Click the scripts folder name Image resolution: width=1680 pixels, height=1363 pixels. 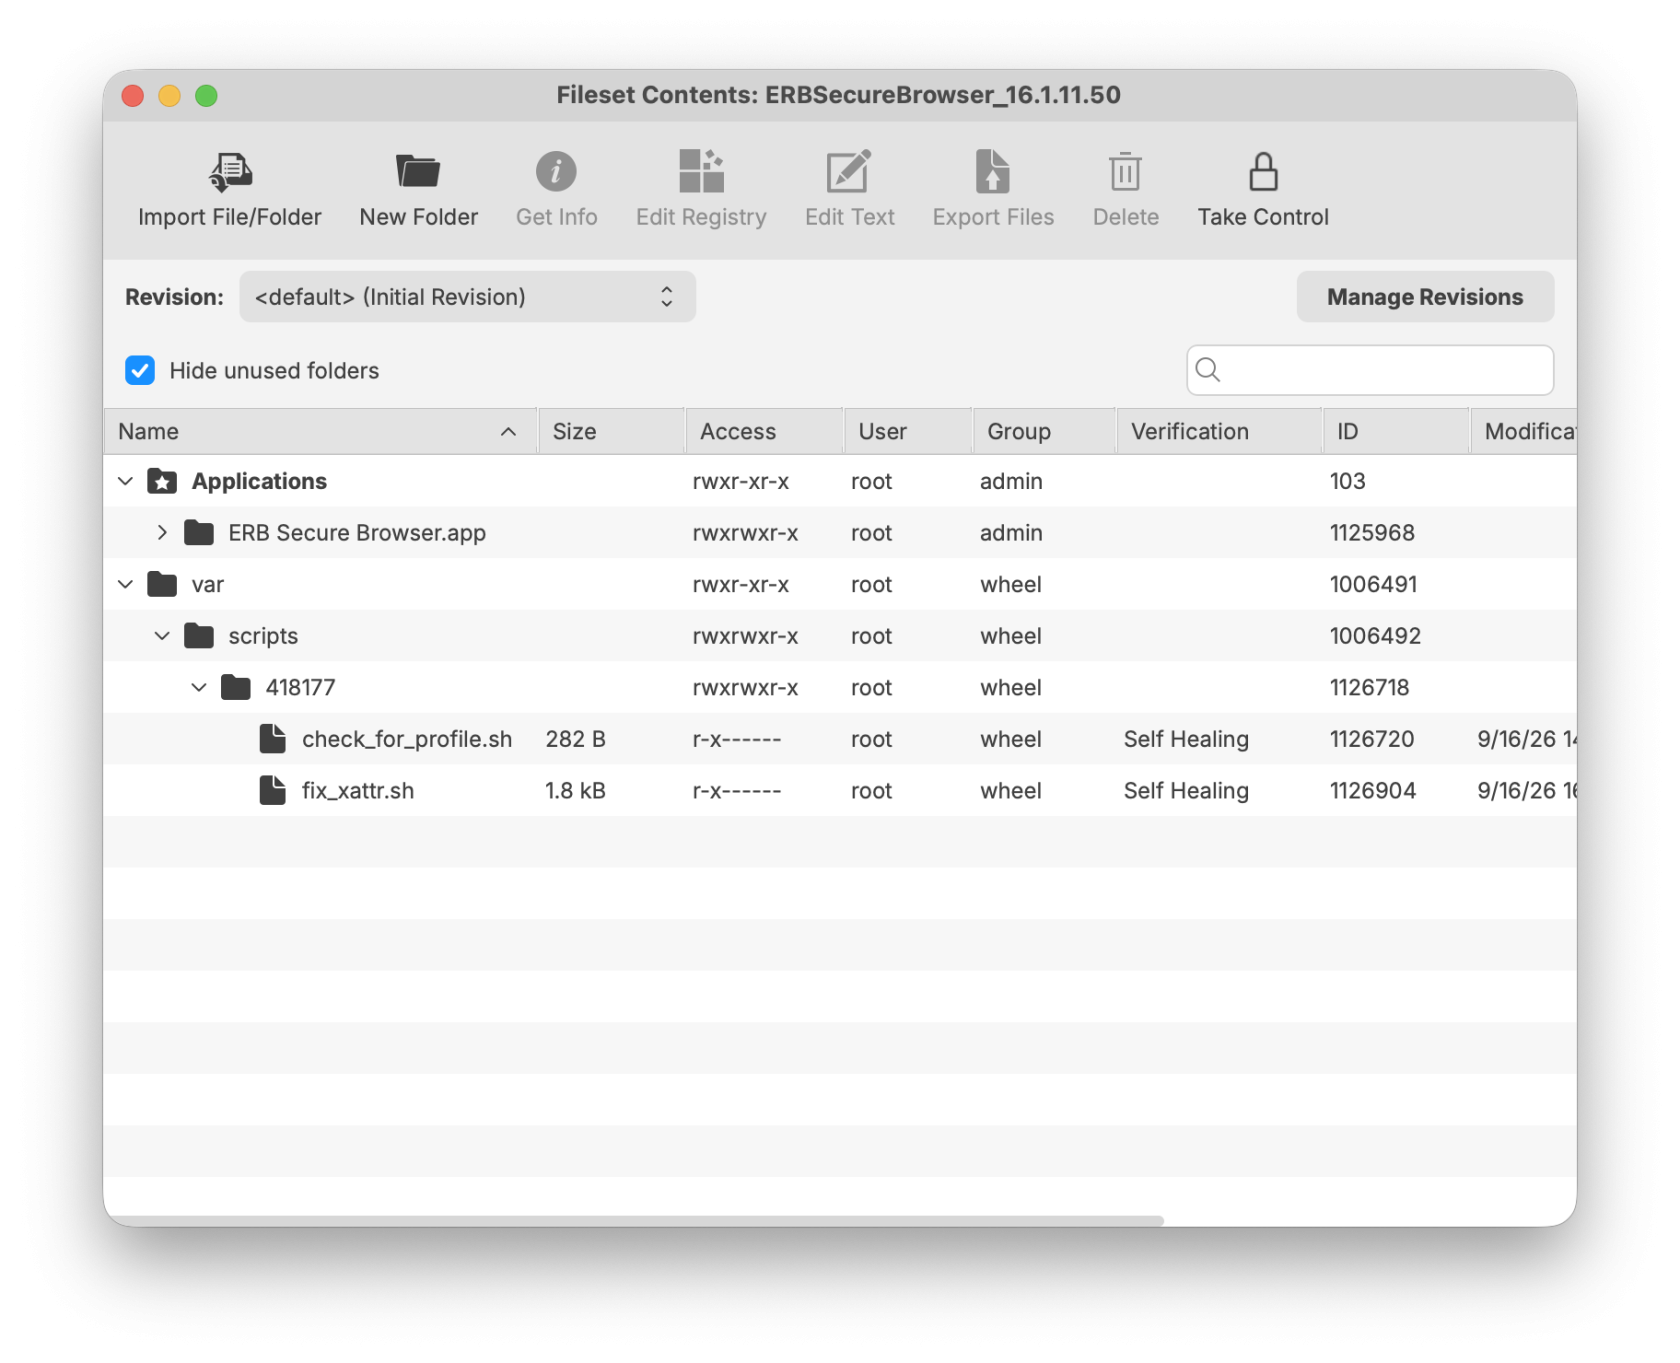[x=263, y=636]
